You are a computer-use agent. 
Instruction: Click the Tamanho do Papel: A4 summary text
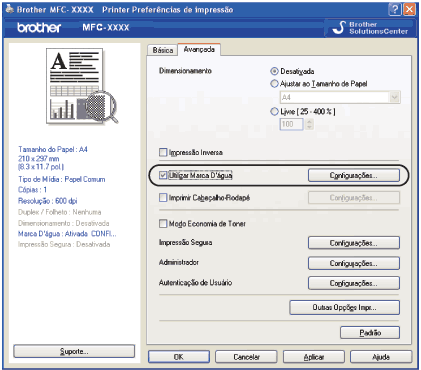pyautogui.click(x=53, y=149)
